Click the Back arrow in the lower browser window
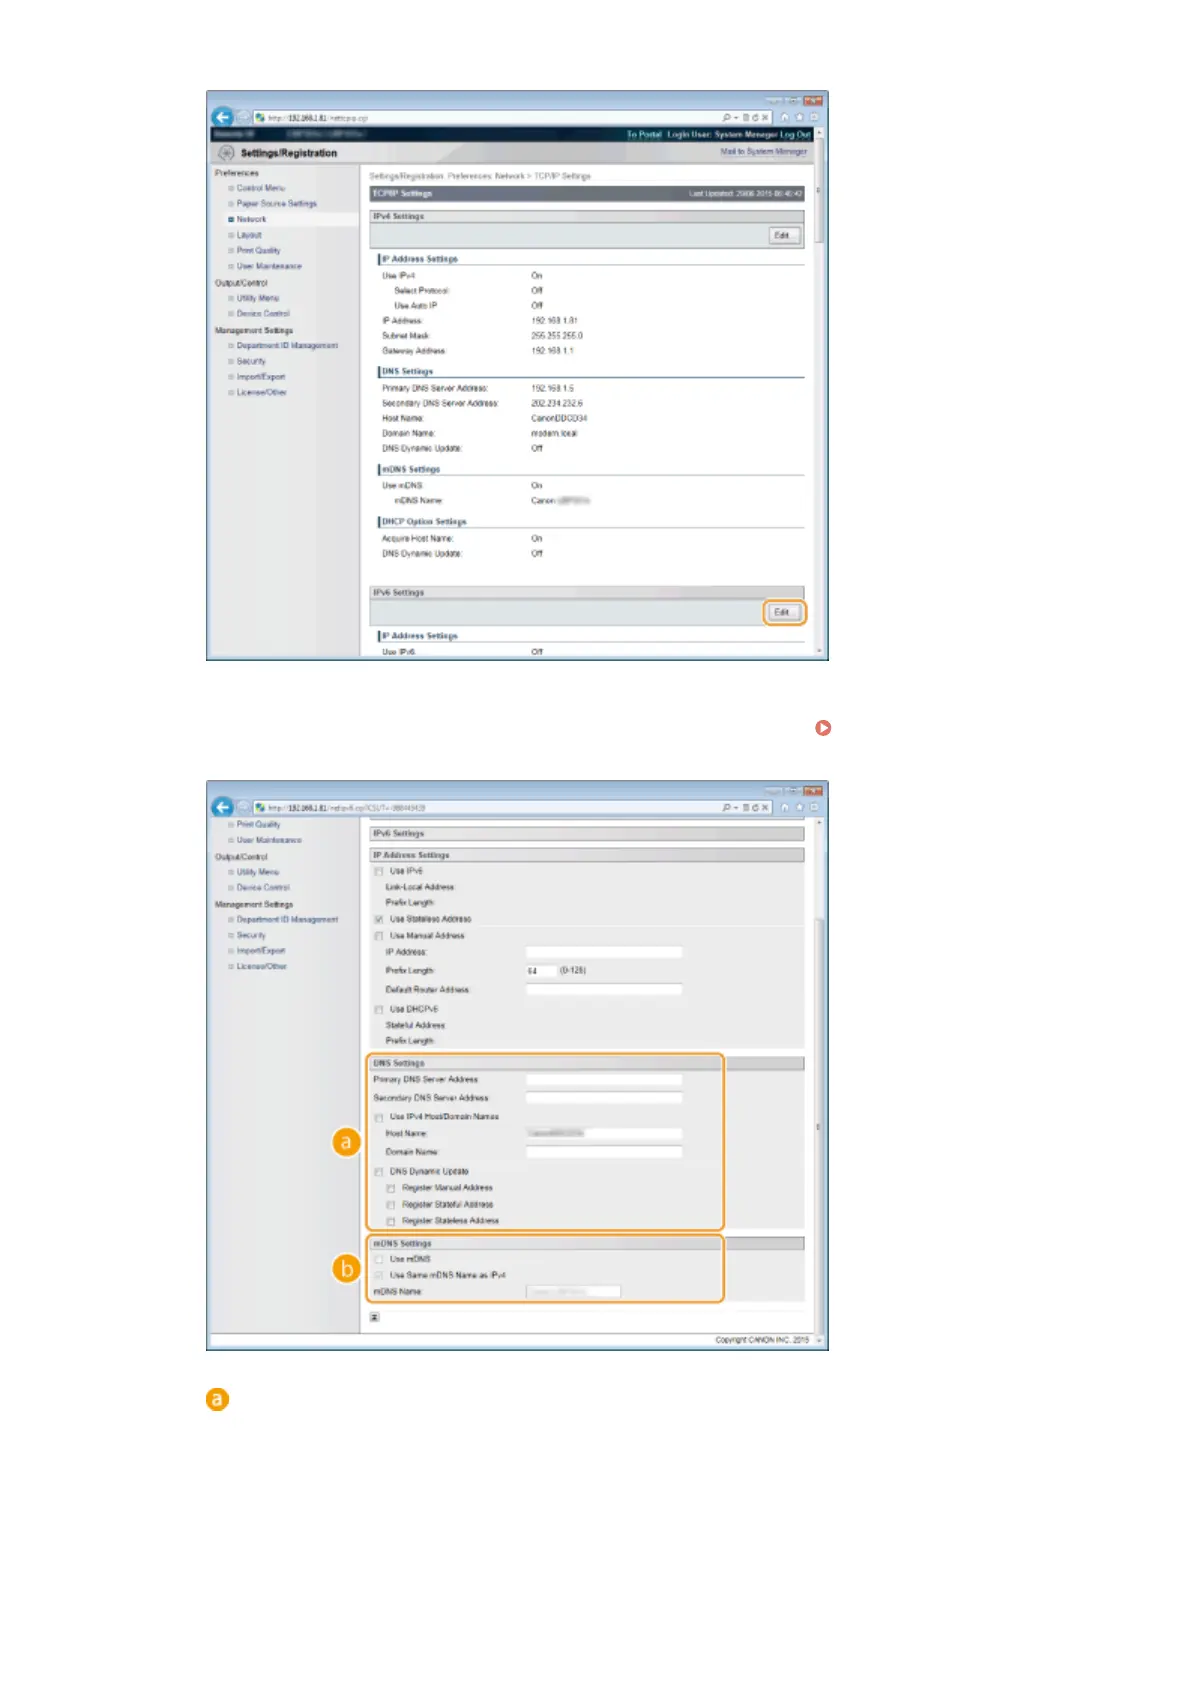Image resolution: width=1191 pixels, height=1684 pixels. click(x=222, y=807)
